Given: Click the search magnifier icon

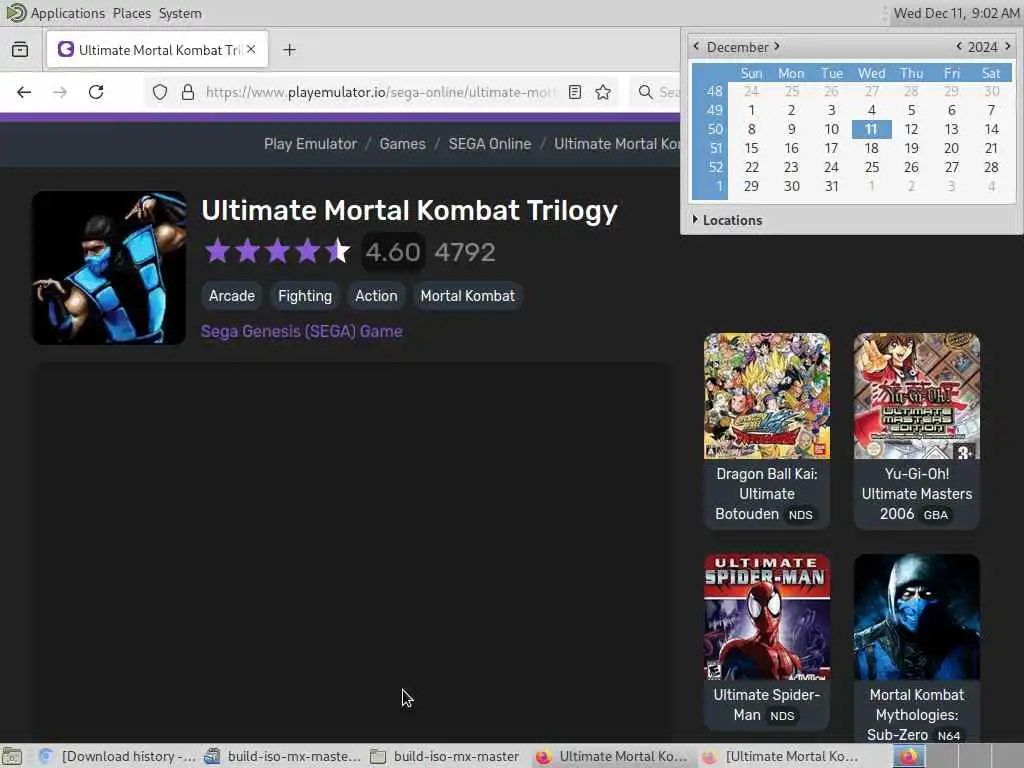Looking at the screenshot, I should click(x=645, y=92).
